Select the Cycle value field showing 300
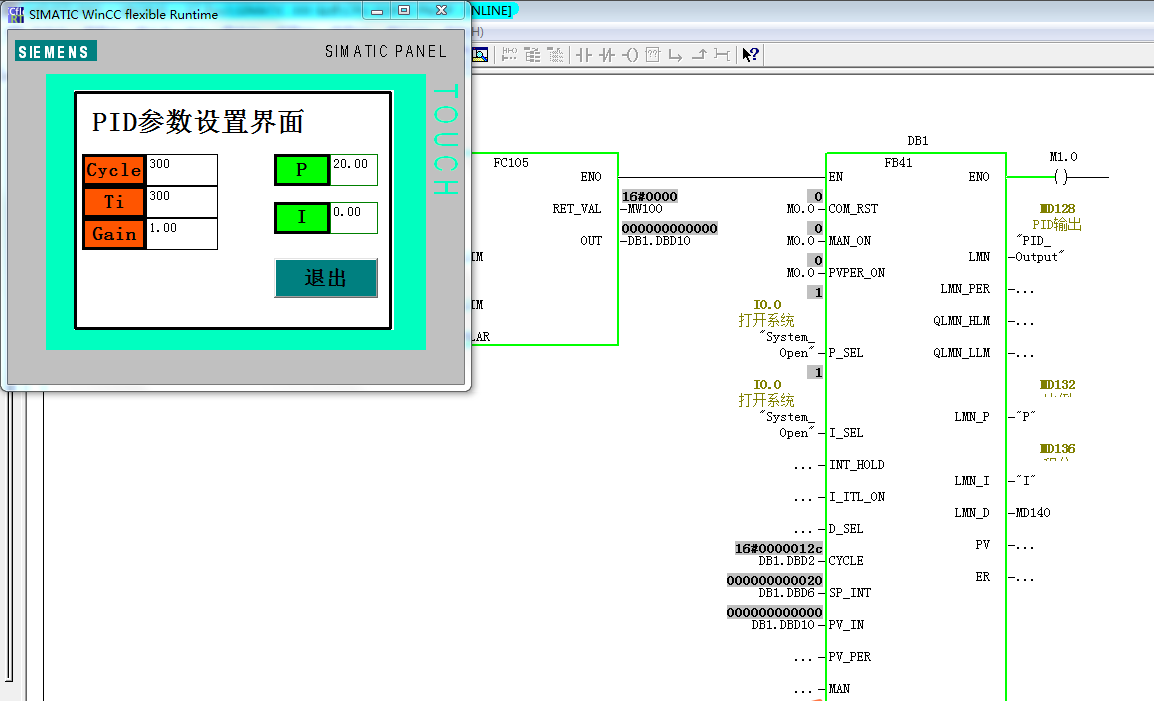Viewport: 1154px width, 701px height. point(182,170)
